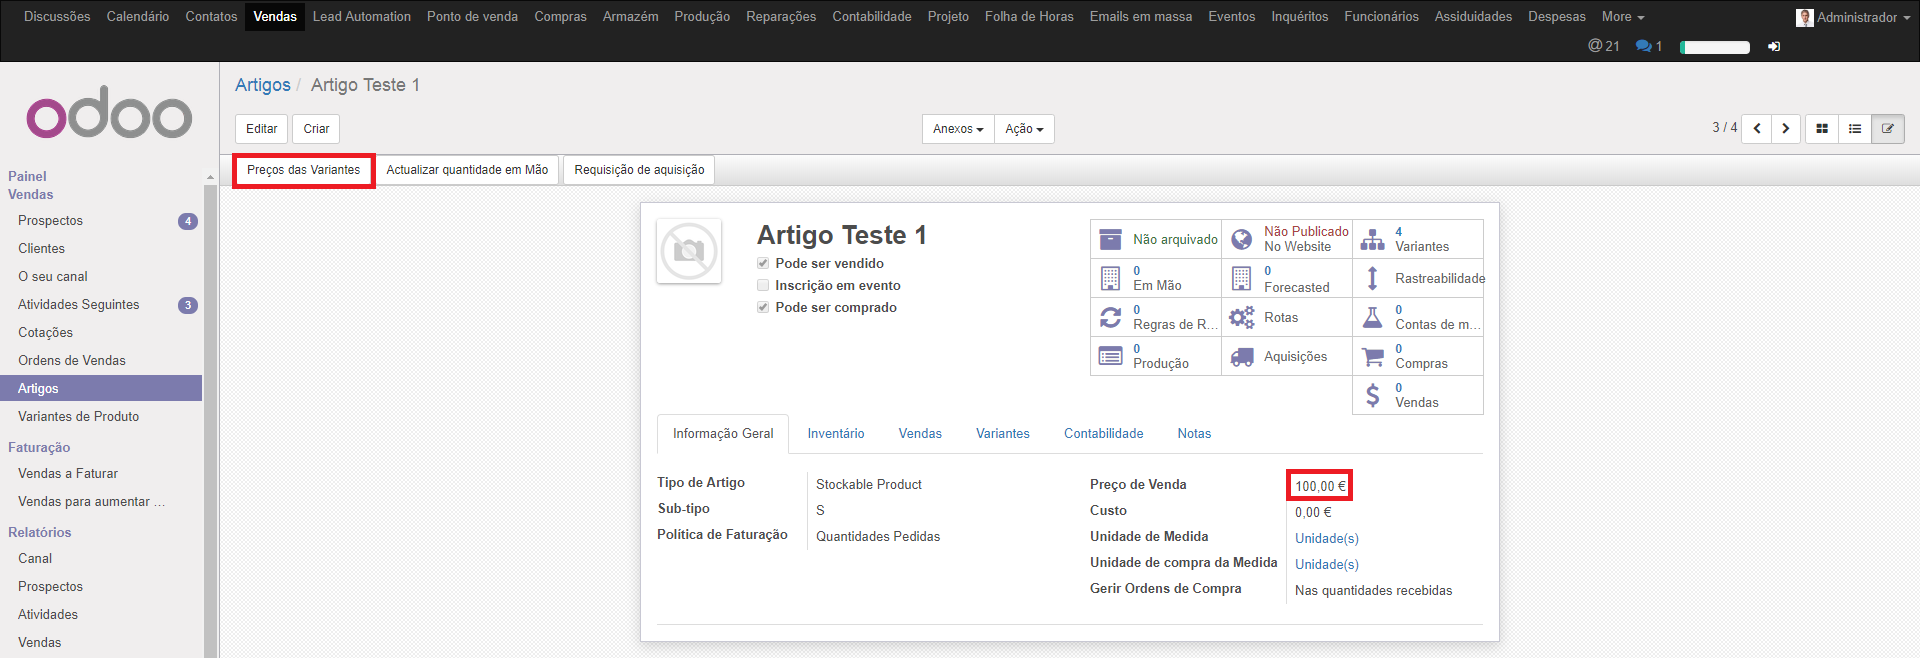
Task: Enable 'Inscrição em evento' checkbox
Action: [763, 285]
